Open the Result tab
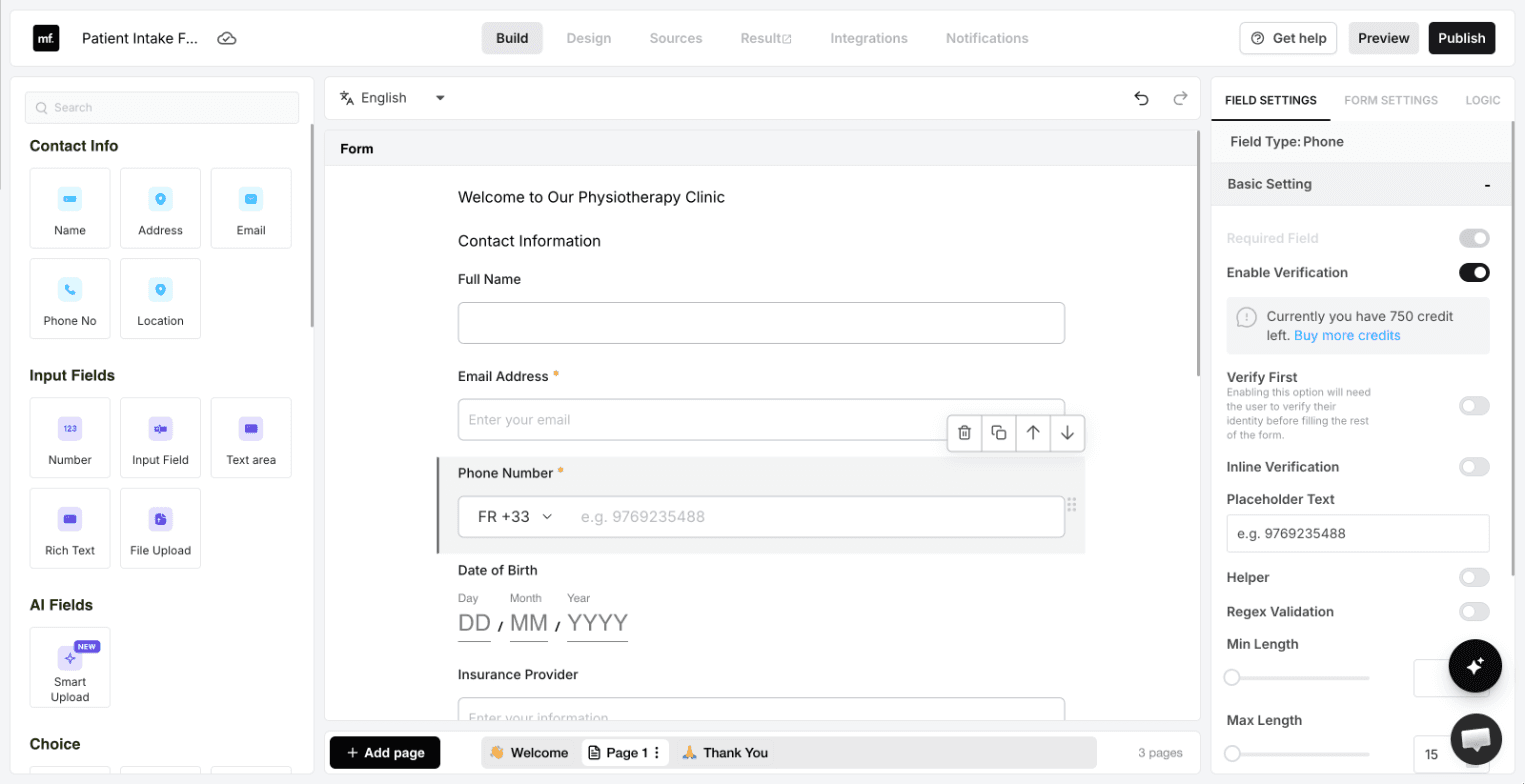The image size is (1525, 784). coord(766,38)
